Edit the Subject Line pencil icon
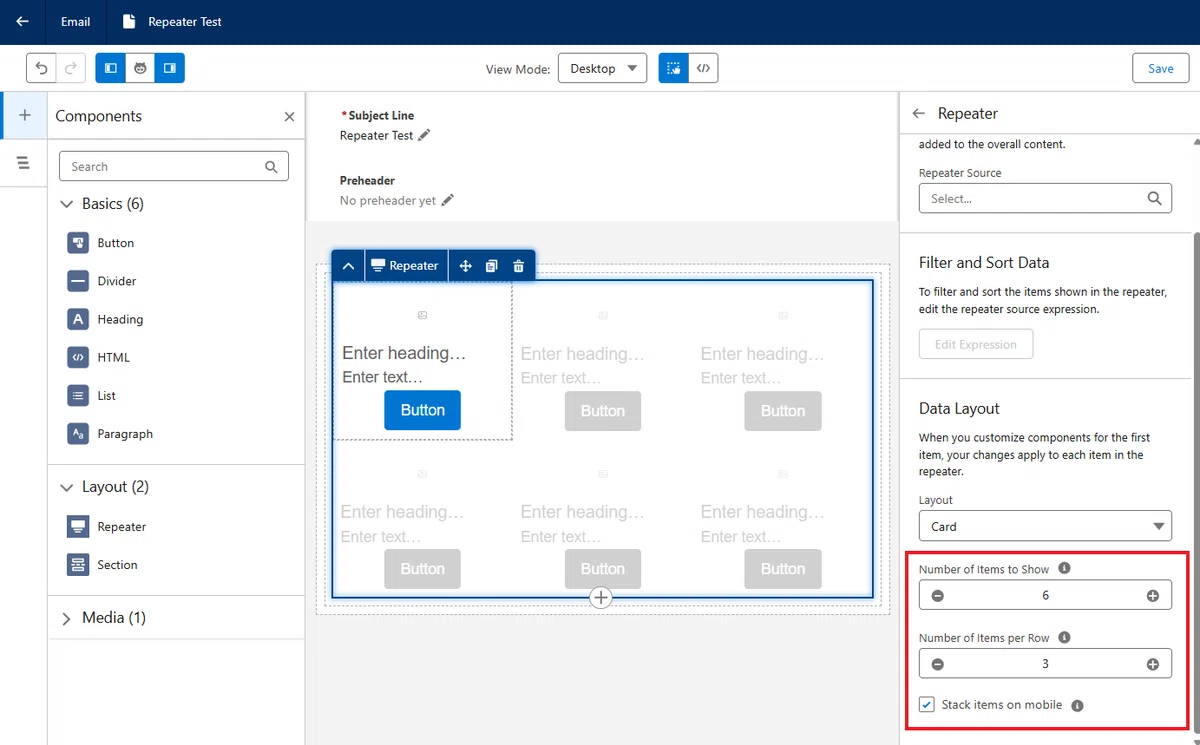This screenshot has height=745, width=1200. tap(424, 135)
